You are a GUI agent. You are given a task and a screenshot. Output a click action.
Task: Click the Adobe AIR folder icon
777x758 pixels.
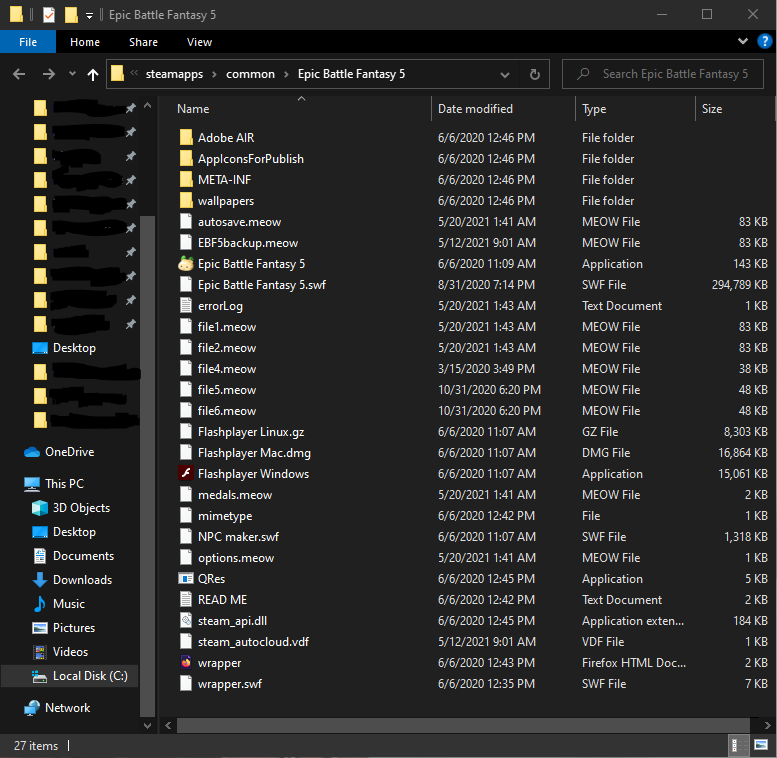185,138
